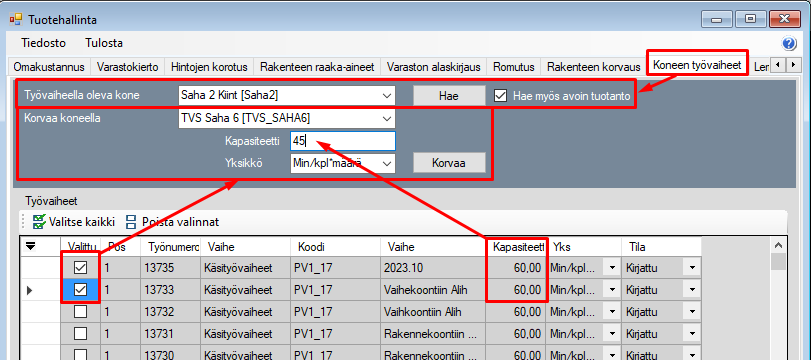
Task: Check Valittu for work number 13730
Action: coord(80,355)
